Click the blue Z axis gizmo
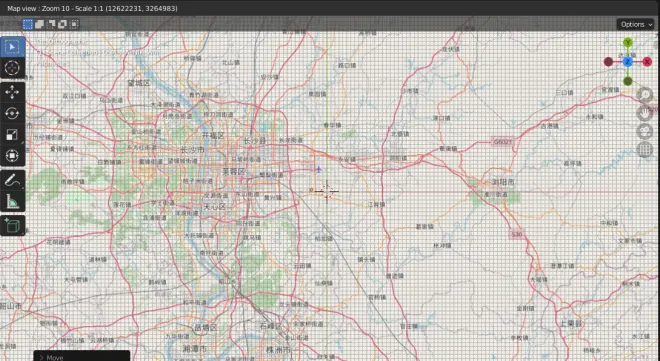The width and height of the screenshot is (660, 361). click(628, 62)
